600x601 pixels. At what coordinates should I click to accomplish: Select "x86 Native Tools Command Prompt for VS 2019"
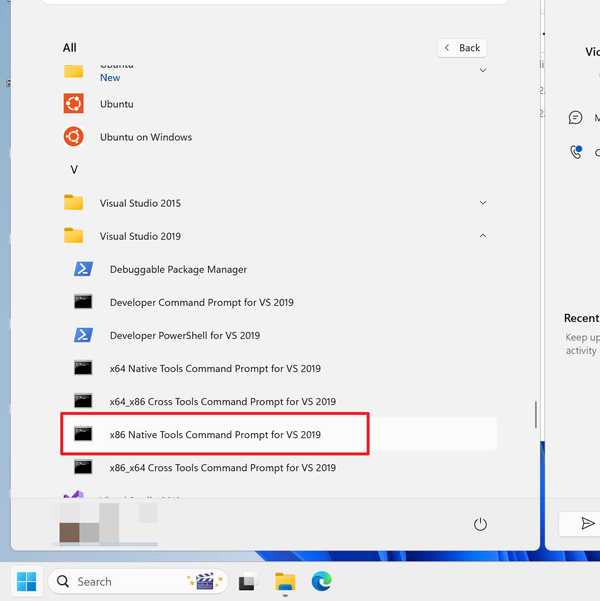(215, 435)
